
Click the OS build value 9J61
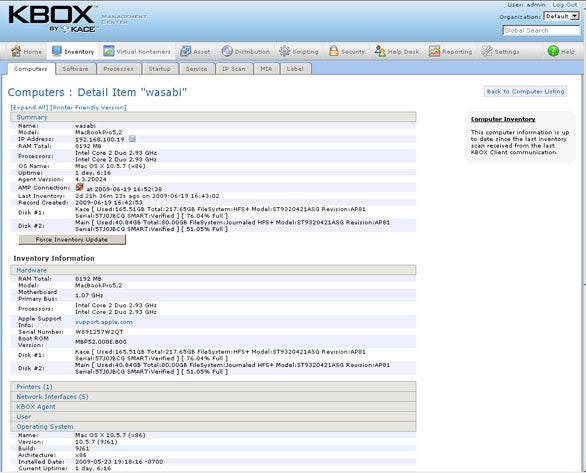click(x=82, y=448)
